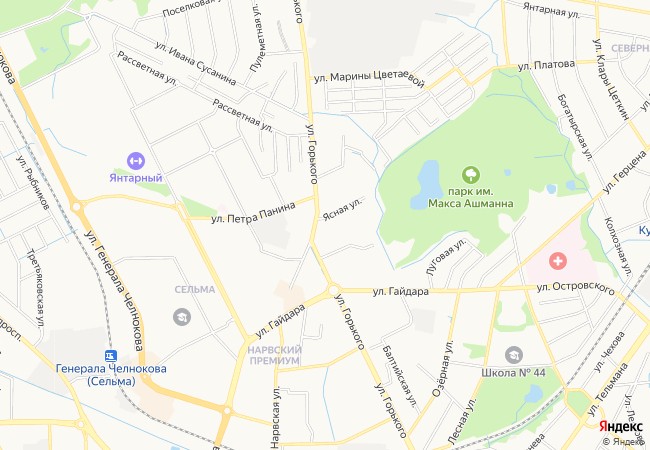The height and width of the screenshot is (450, 650).
Task: Click the ул. Платова street label
Action: pos(546,65)
